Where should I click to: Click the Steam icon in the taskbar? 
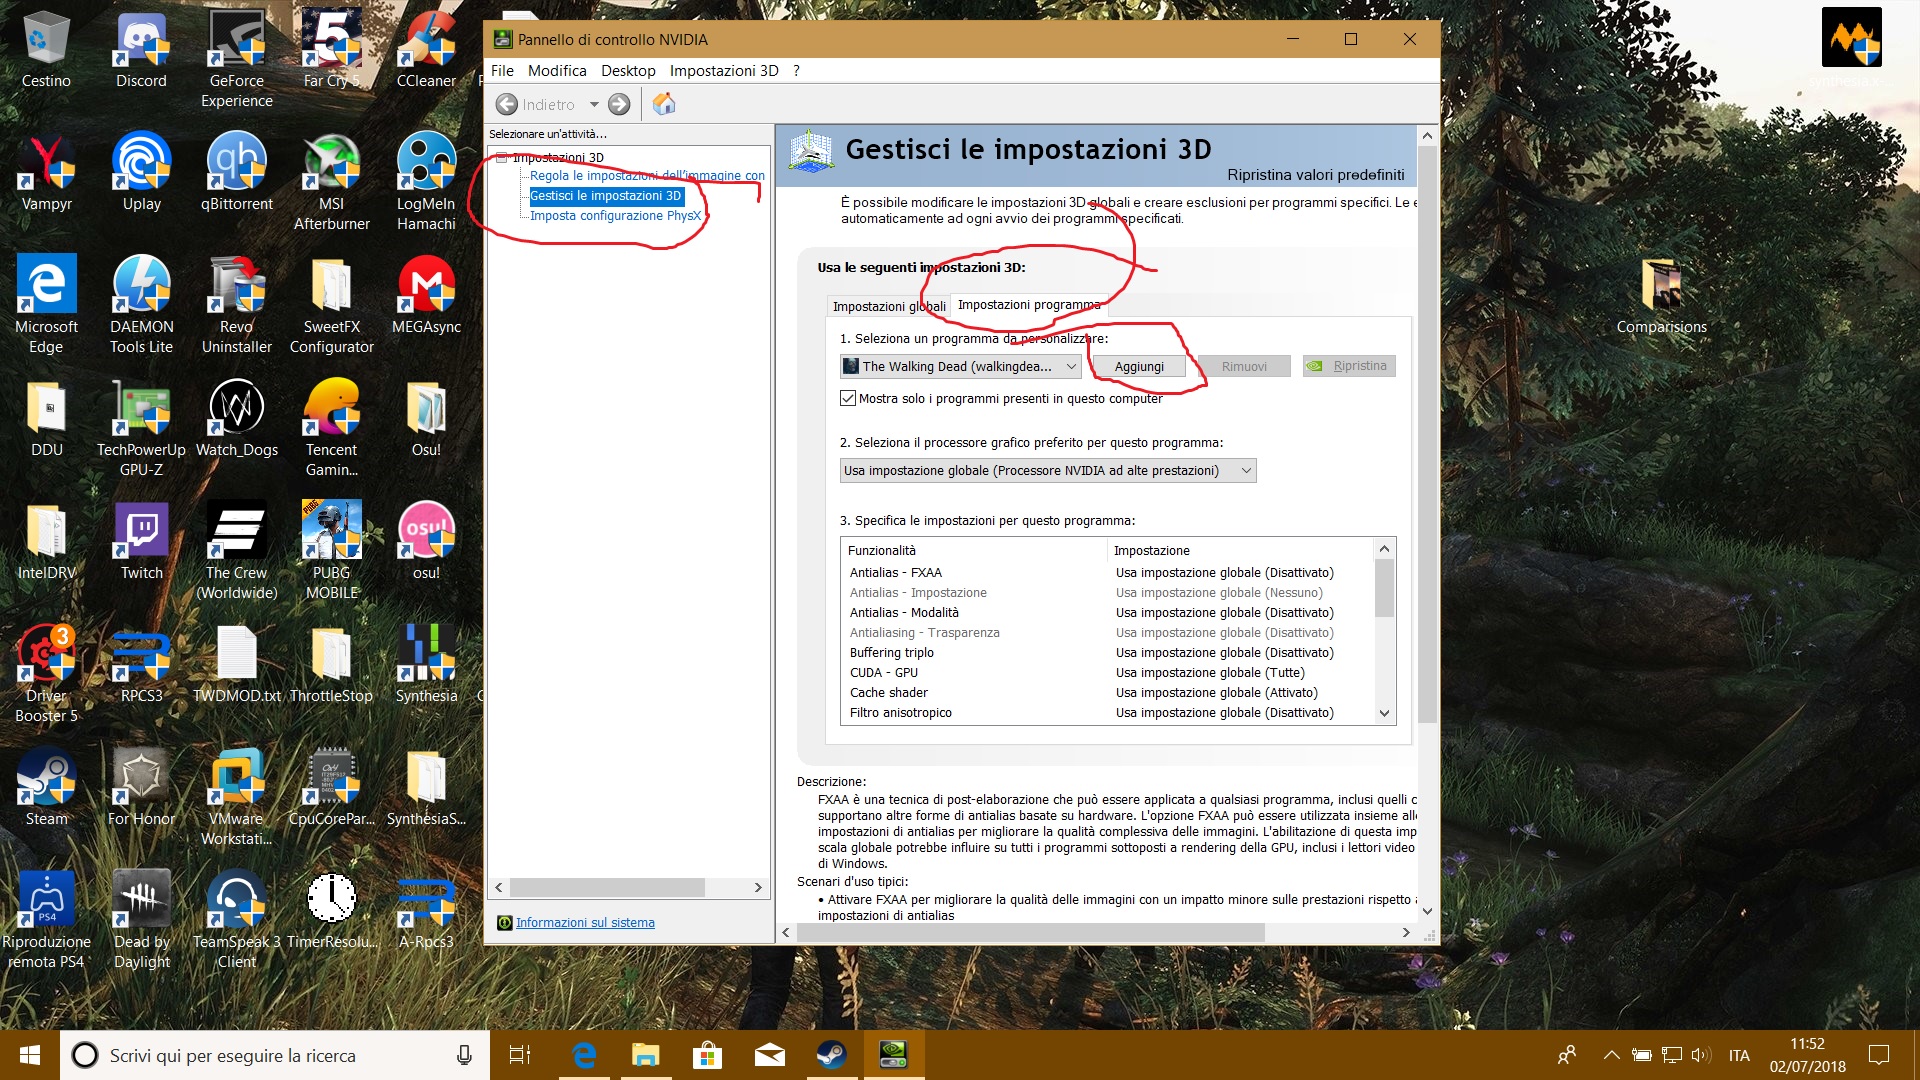tap(831, 1054)
